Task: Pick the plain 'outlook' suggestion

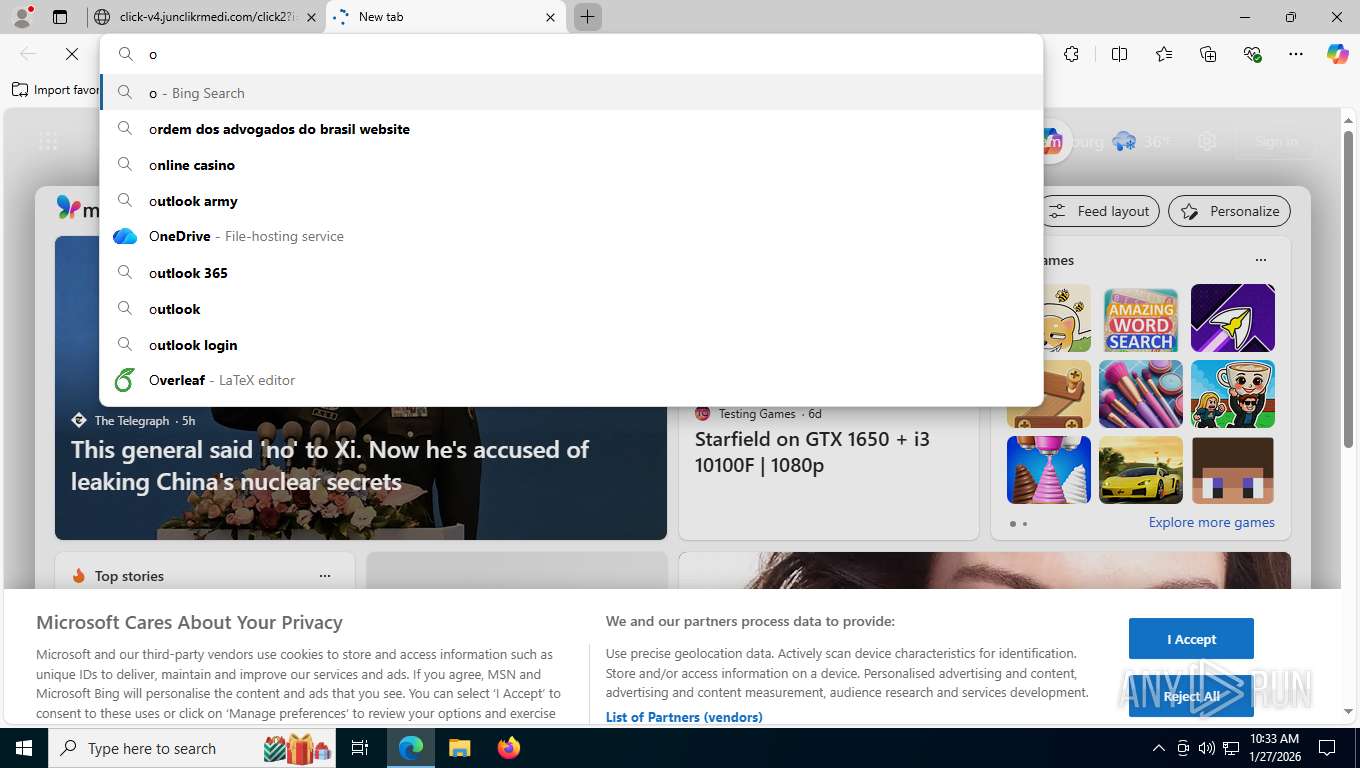Action: (x=571, y=309)
